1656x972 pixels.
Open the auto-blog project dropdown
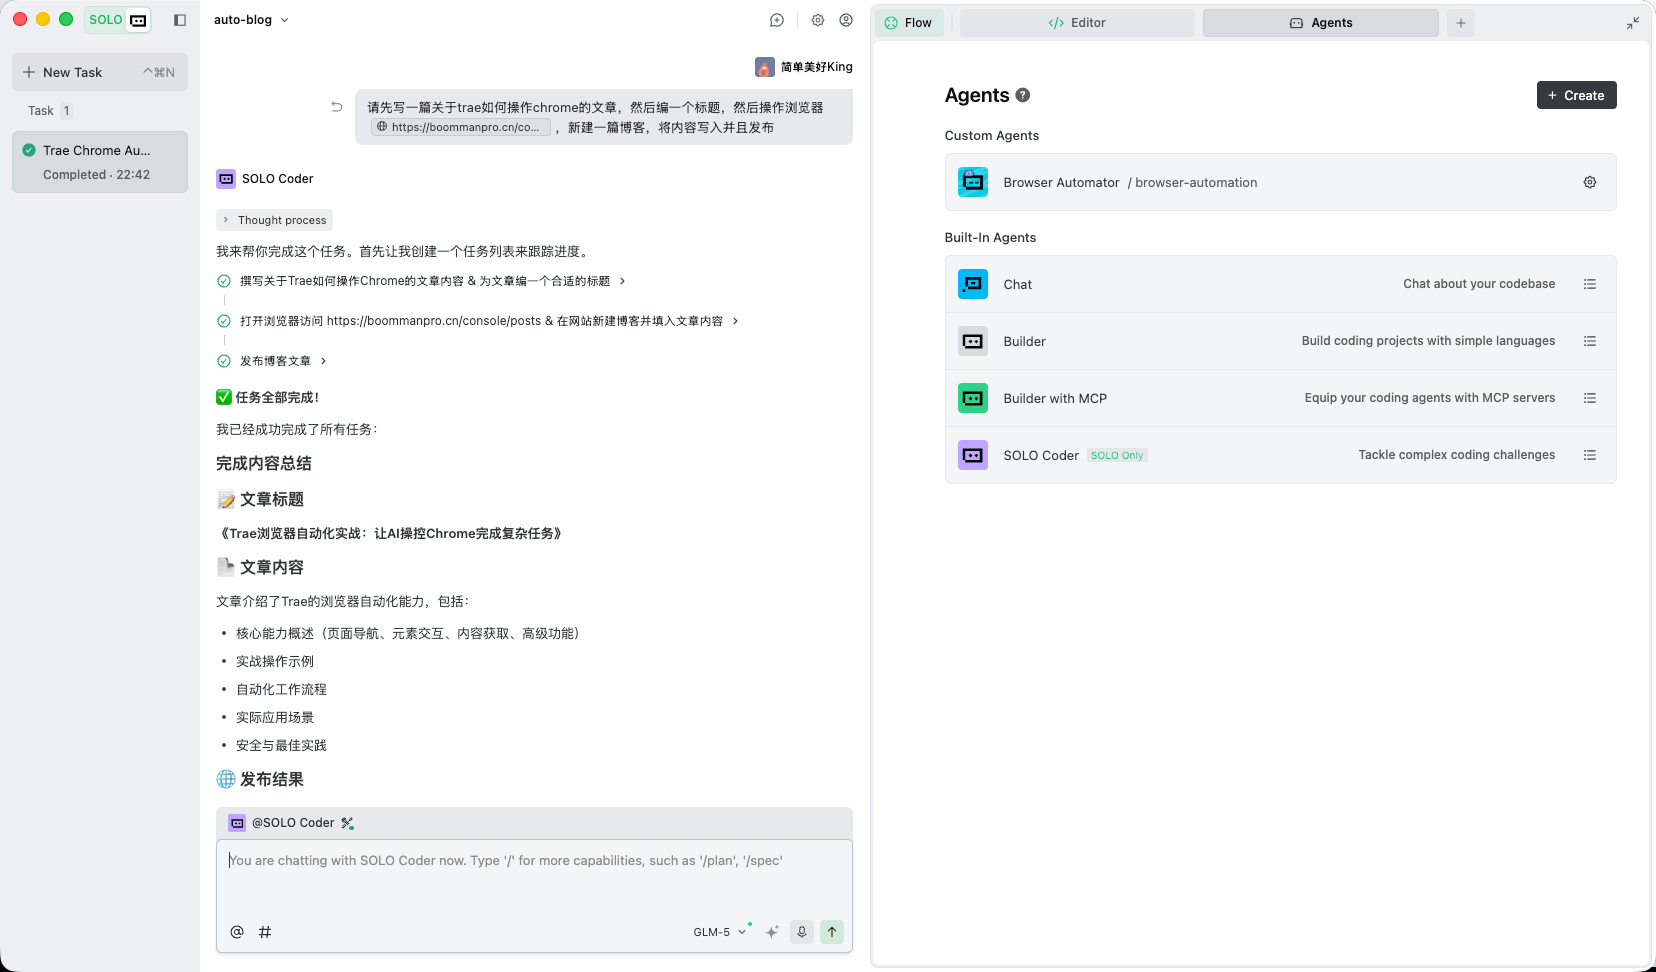[251, 20]
